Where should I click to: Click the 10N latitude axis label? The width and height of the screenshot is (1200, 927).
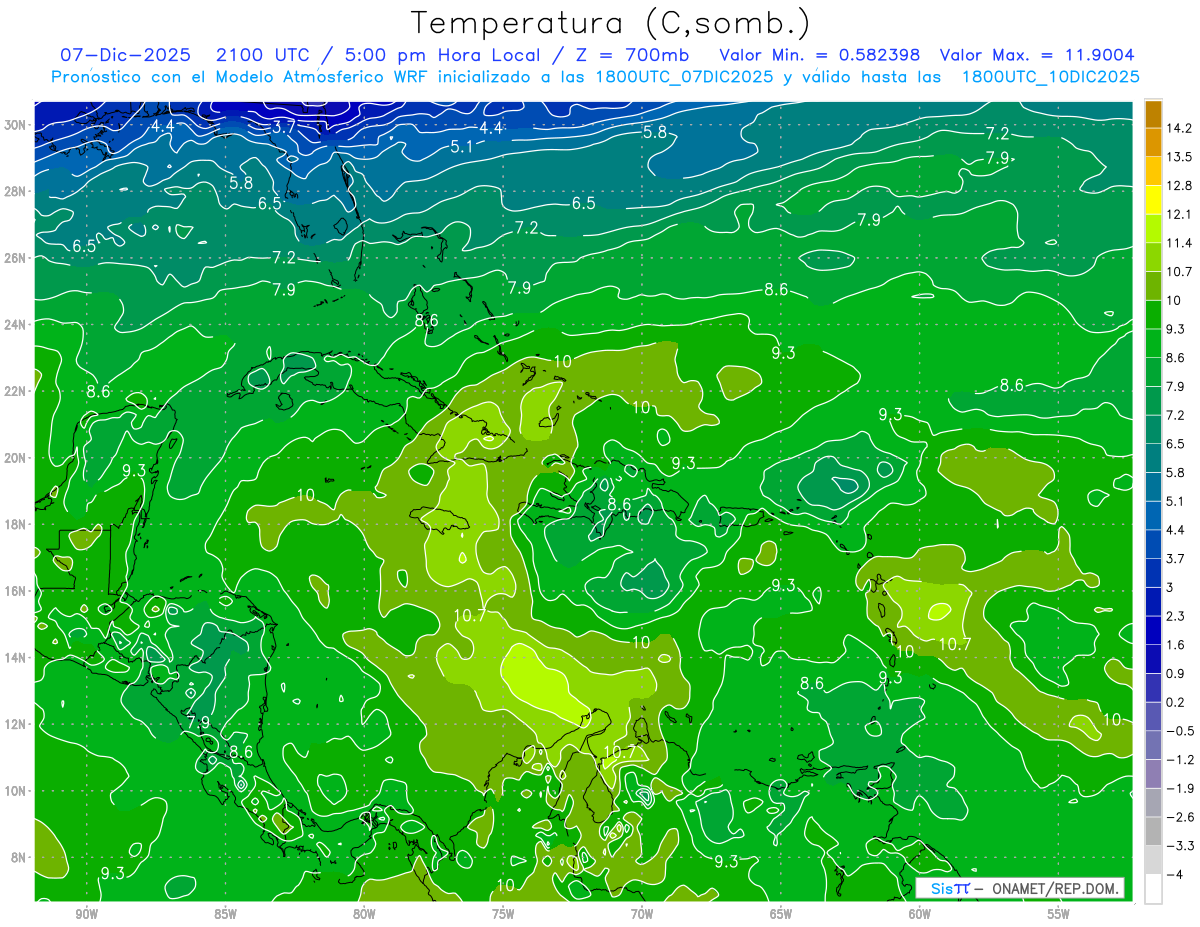tap(15, 791)
